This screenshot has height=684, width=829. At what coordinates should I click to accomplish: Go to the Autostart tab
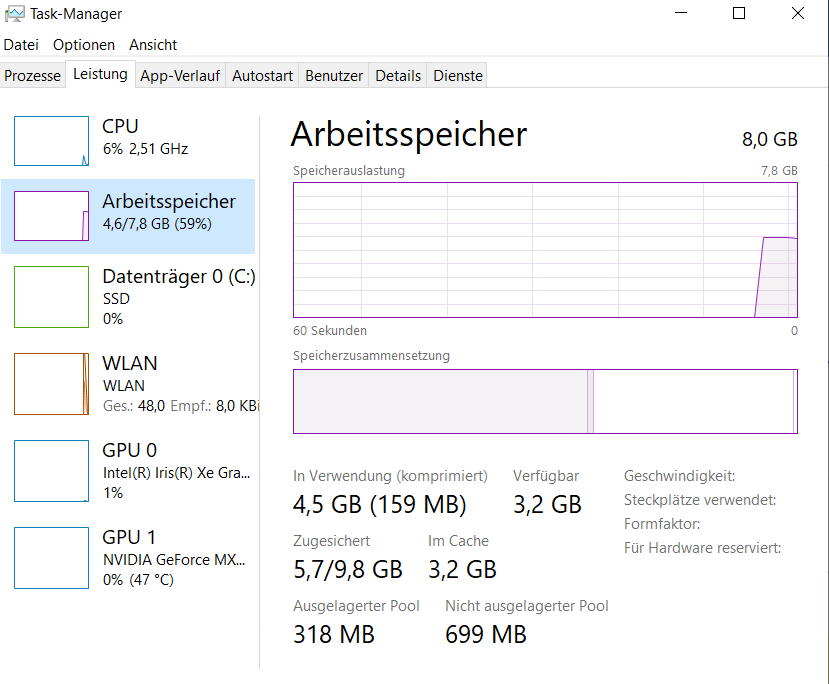coord(263,76)
